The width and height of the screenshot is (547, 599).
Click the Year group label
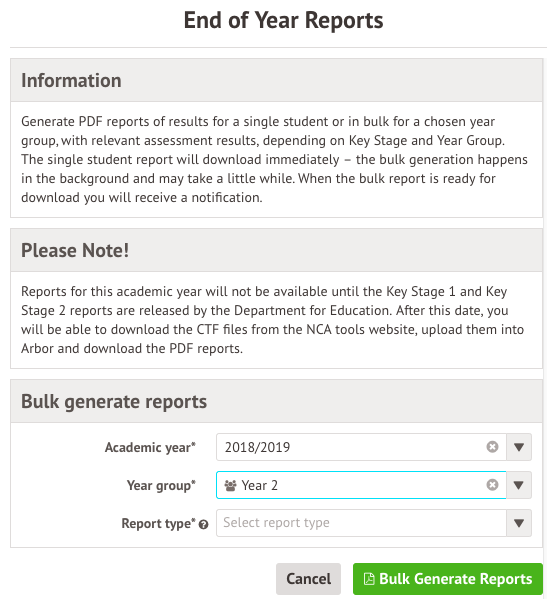click(161, 486)
